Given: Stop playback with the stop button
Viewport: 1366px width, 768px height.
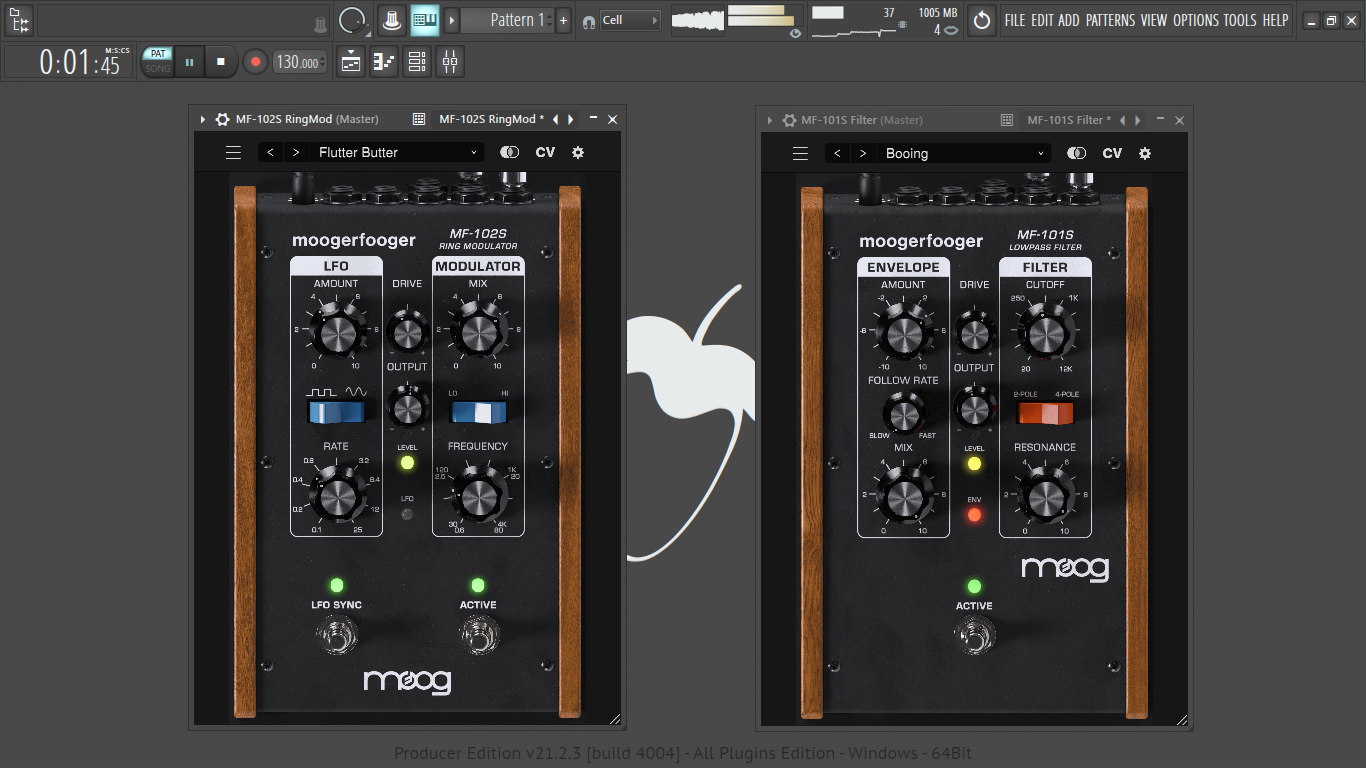Looking at the screenshot, I should coord(221,62).
